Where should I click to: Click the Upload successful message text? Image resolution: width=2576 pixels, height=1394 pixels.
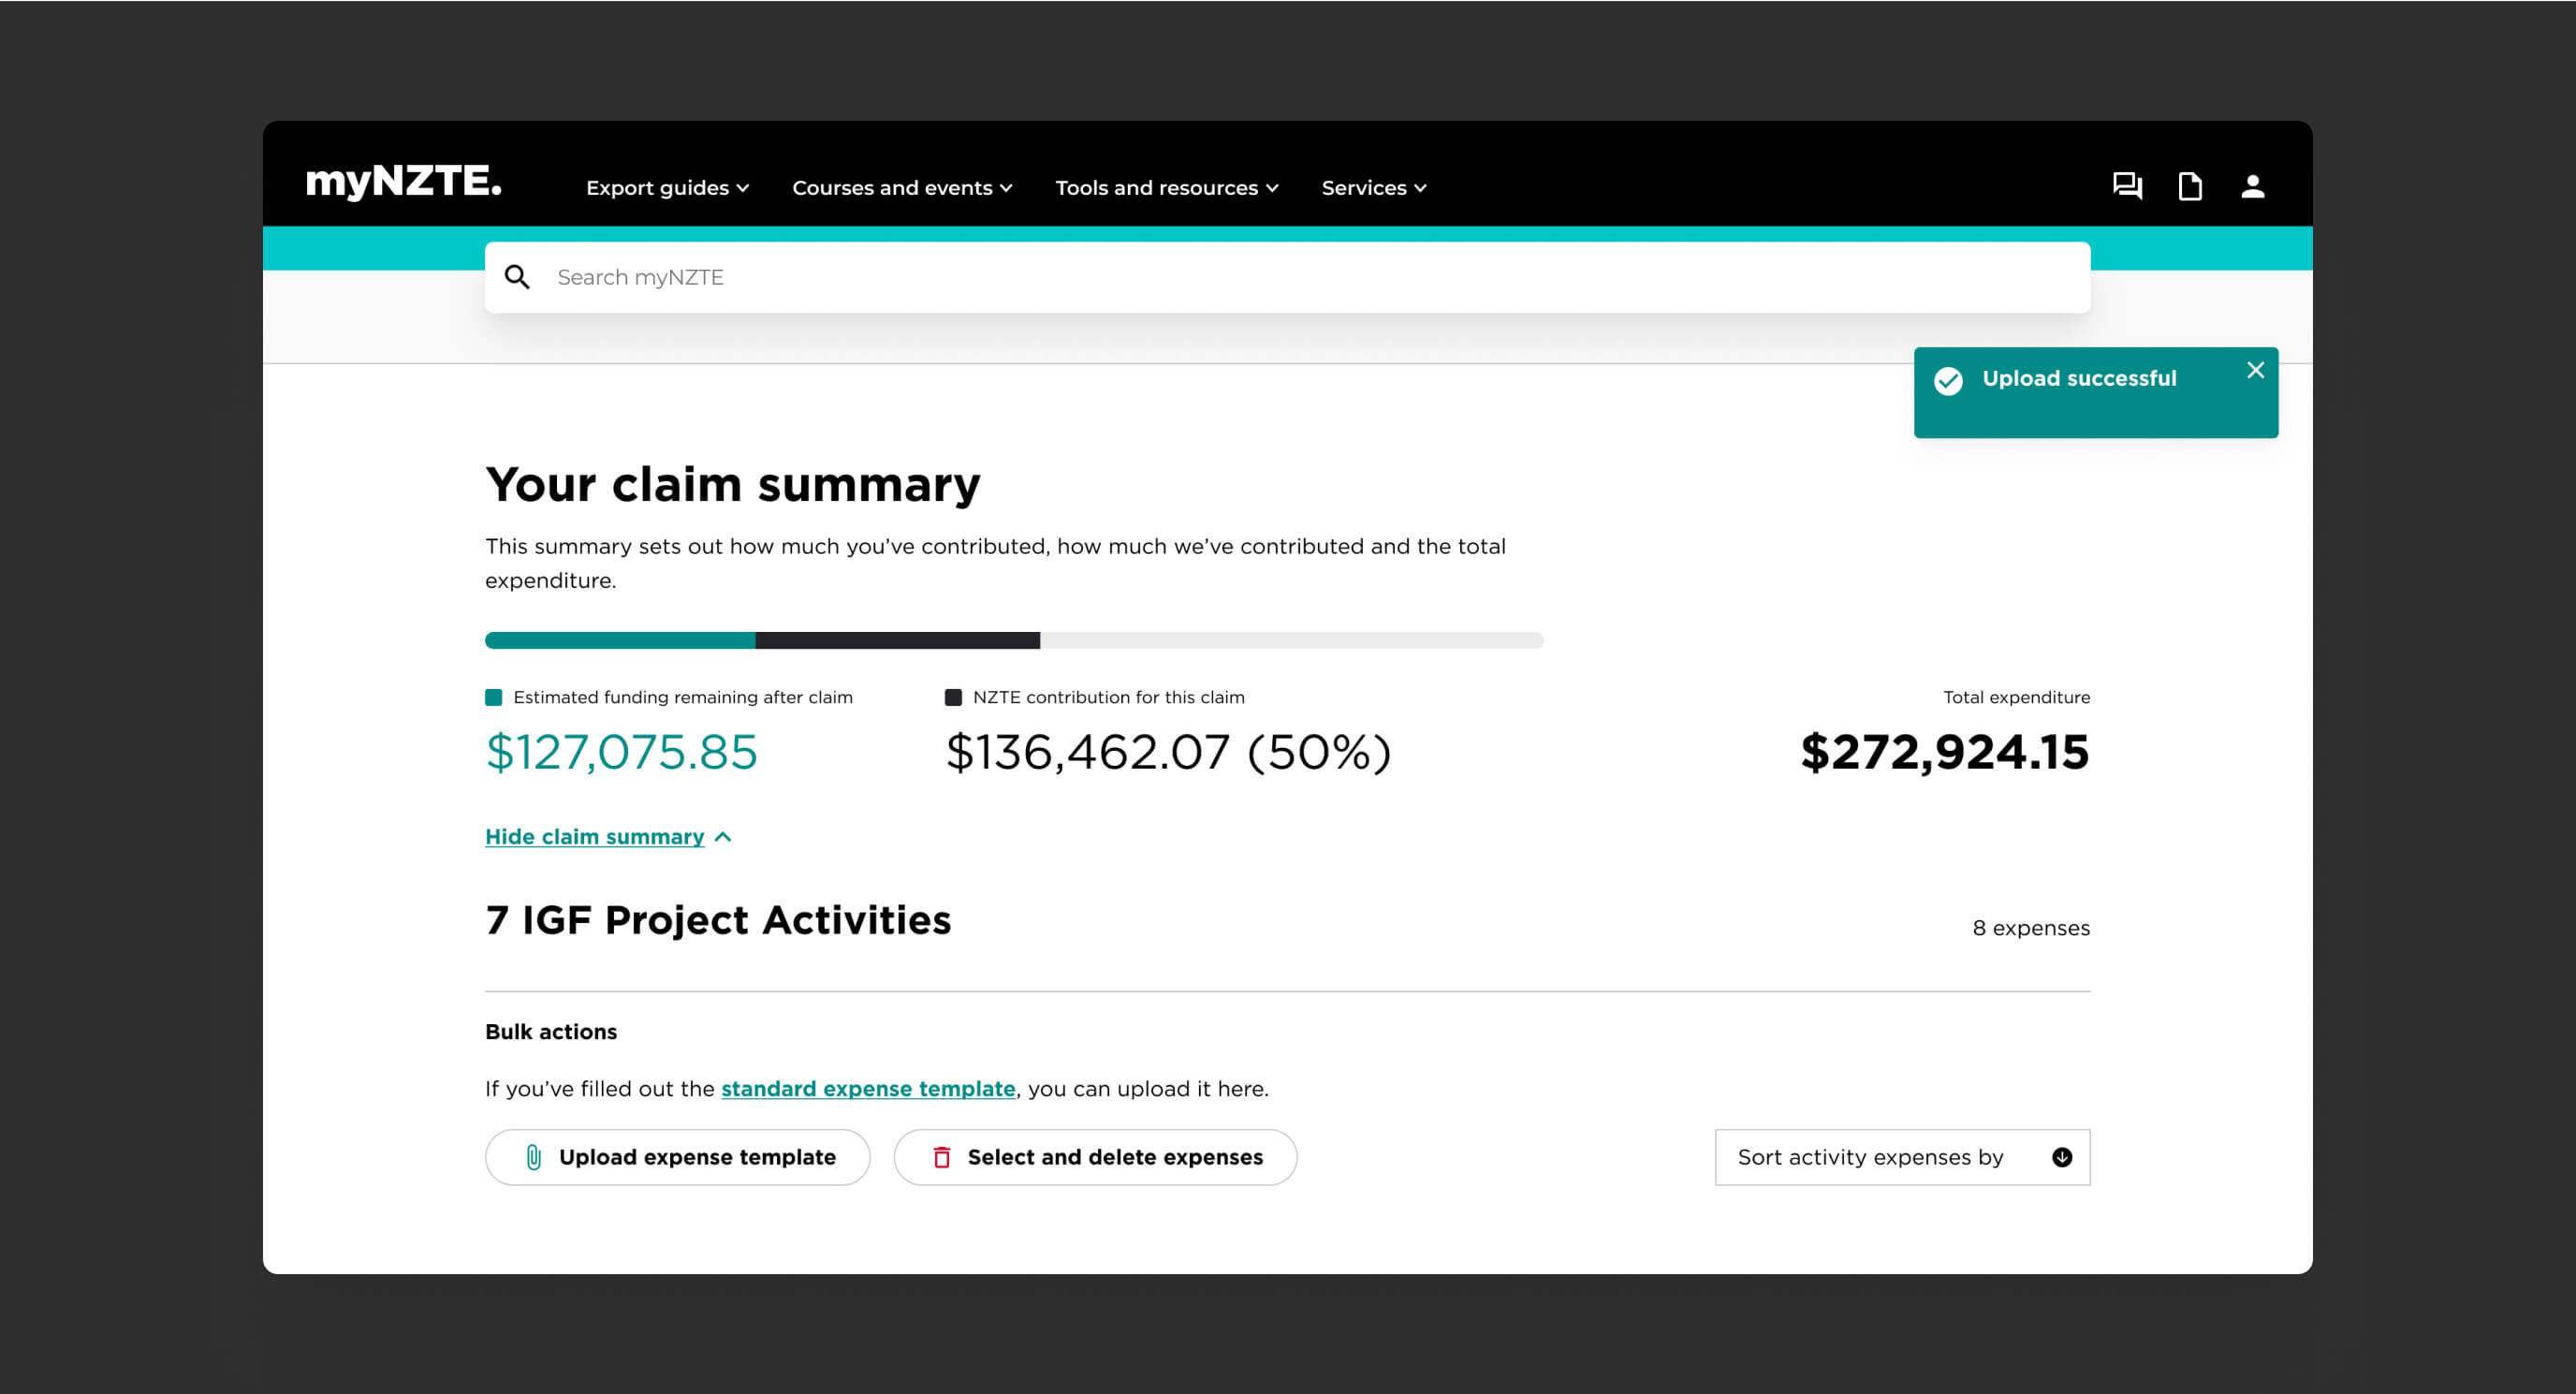point(2079,379)
